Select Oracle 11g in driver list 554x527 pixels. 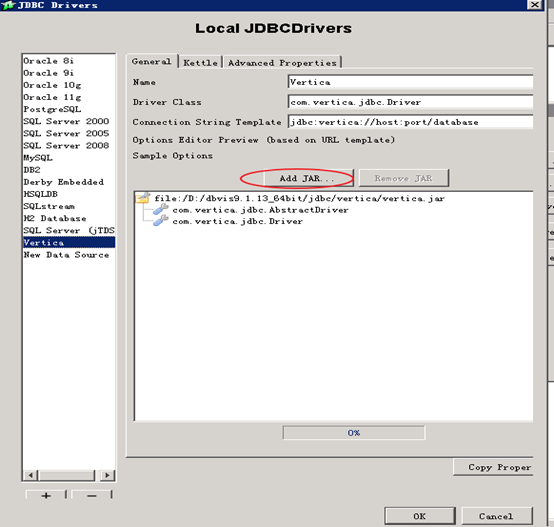[x=69, y=97]
